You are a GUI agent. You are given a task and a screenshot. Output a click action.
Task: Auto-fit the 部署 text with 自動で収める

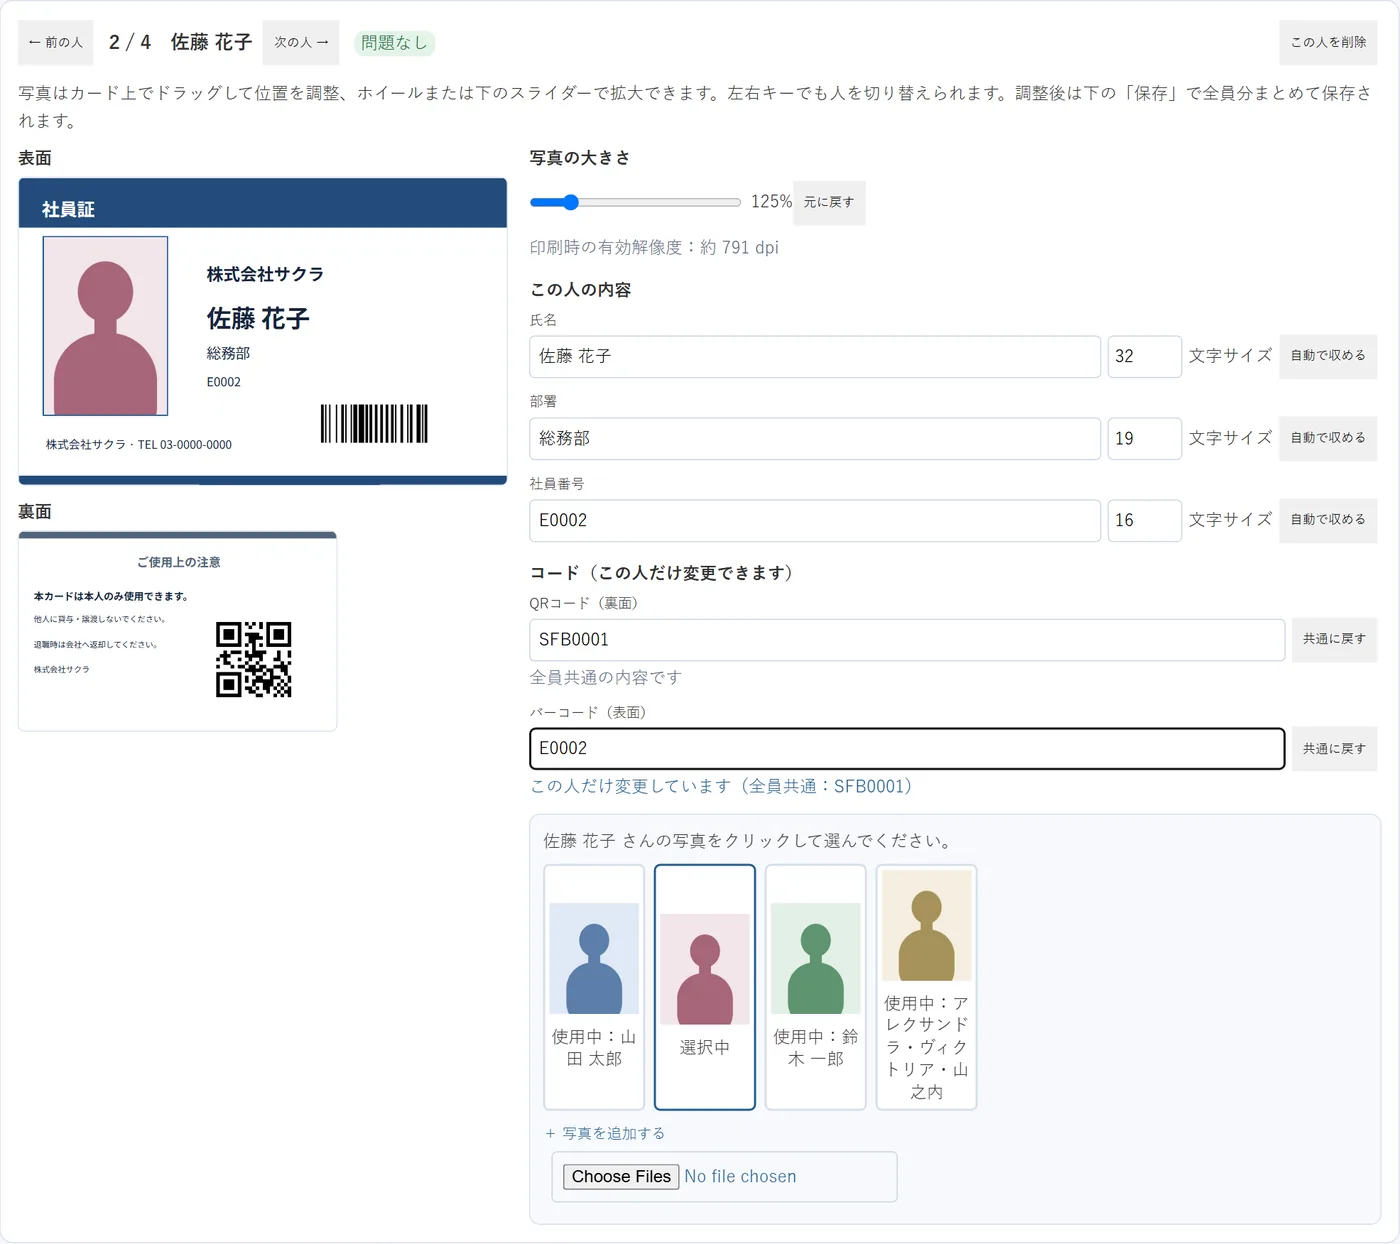[x=1328, y=438]
